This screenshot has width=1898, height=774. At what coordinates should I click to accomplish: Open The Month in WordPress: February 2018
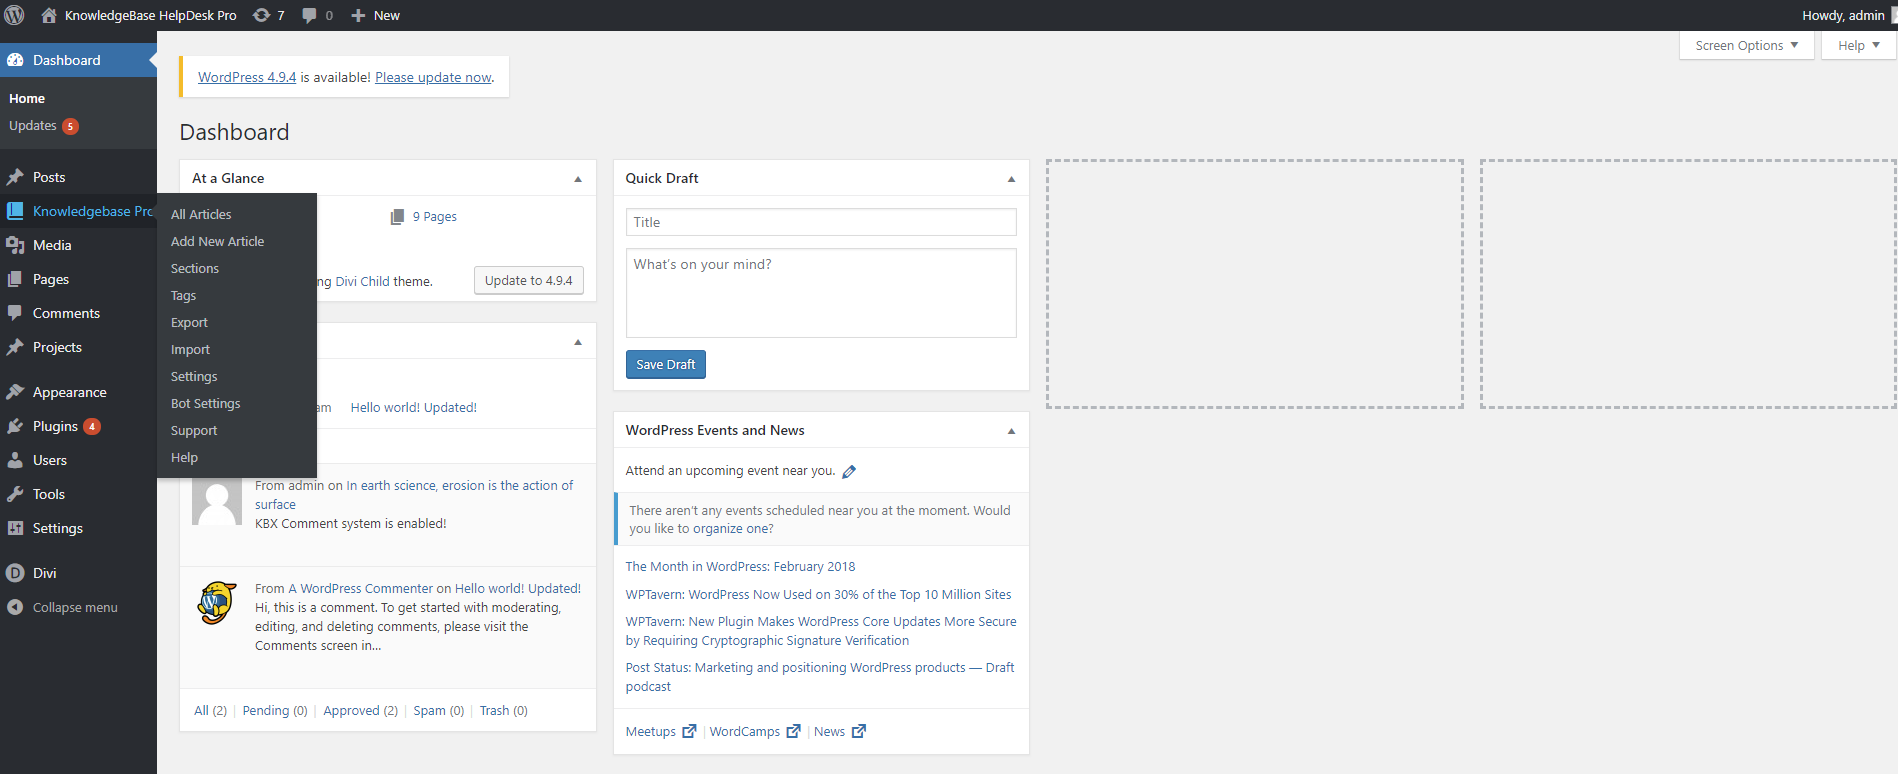tap(741, 566)
